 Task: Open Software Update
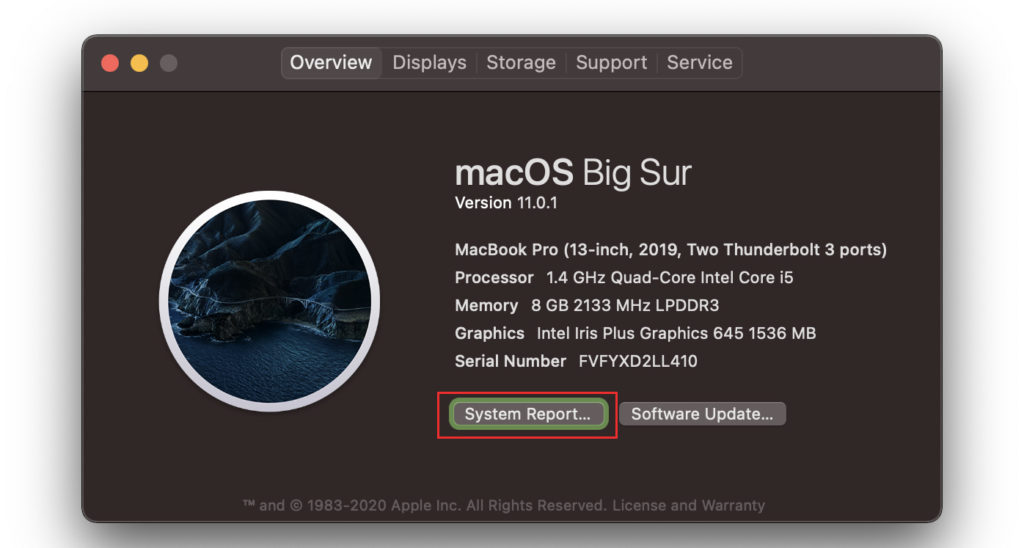pos(702,414)
